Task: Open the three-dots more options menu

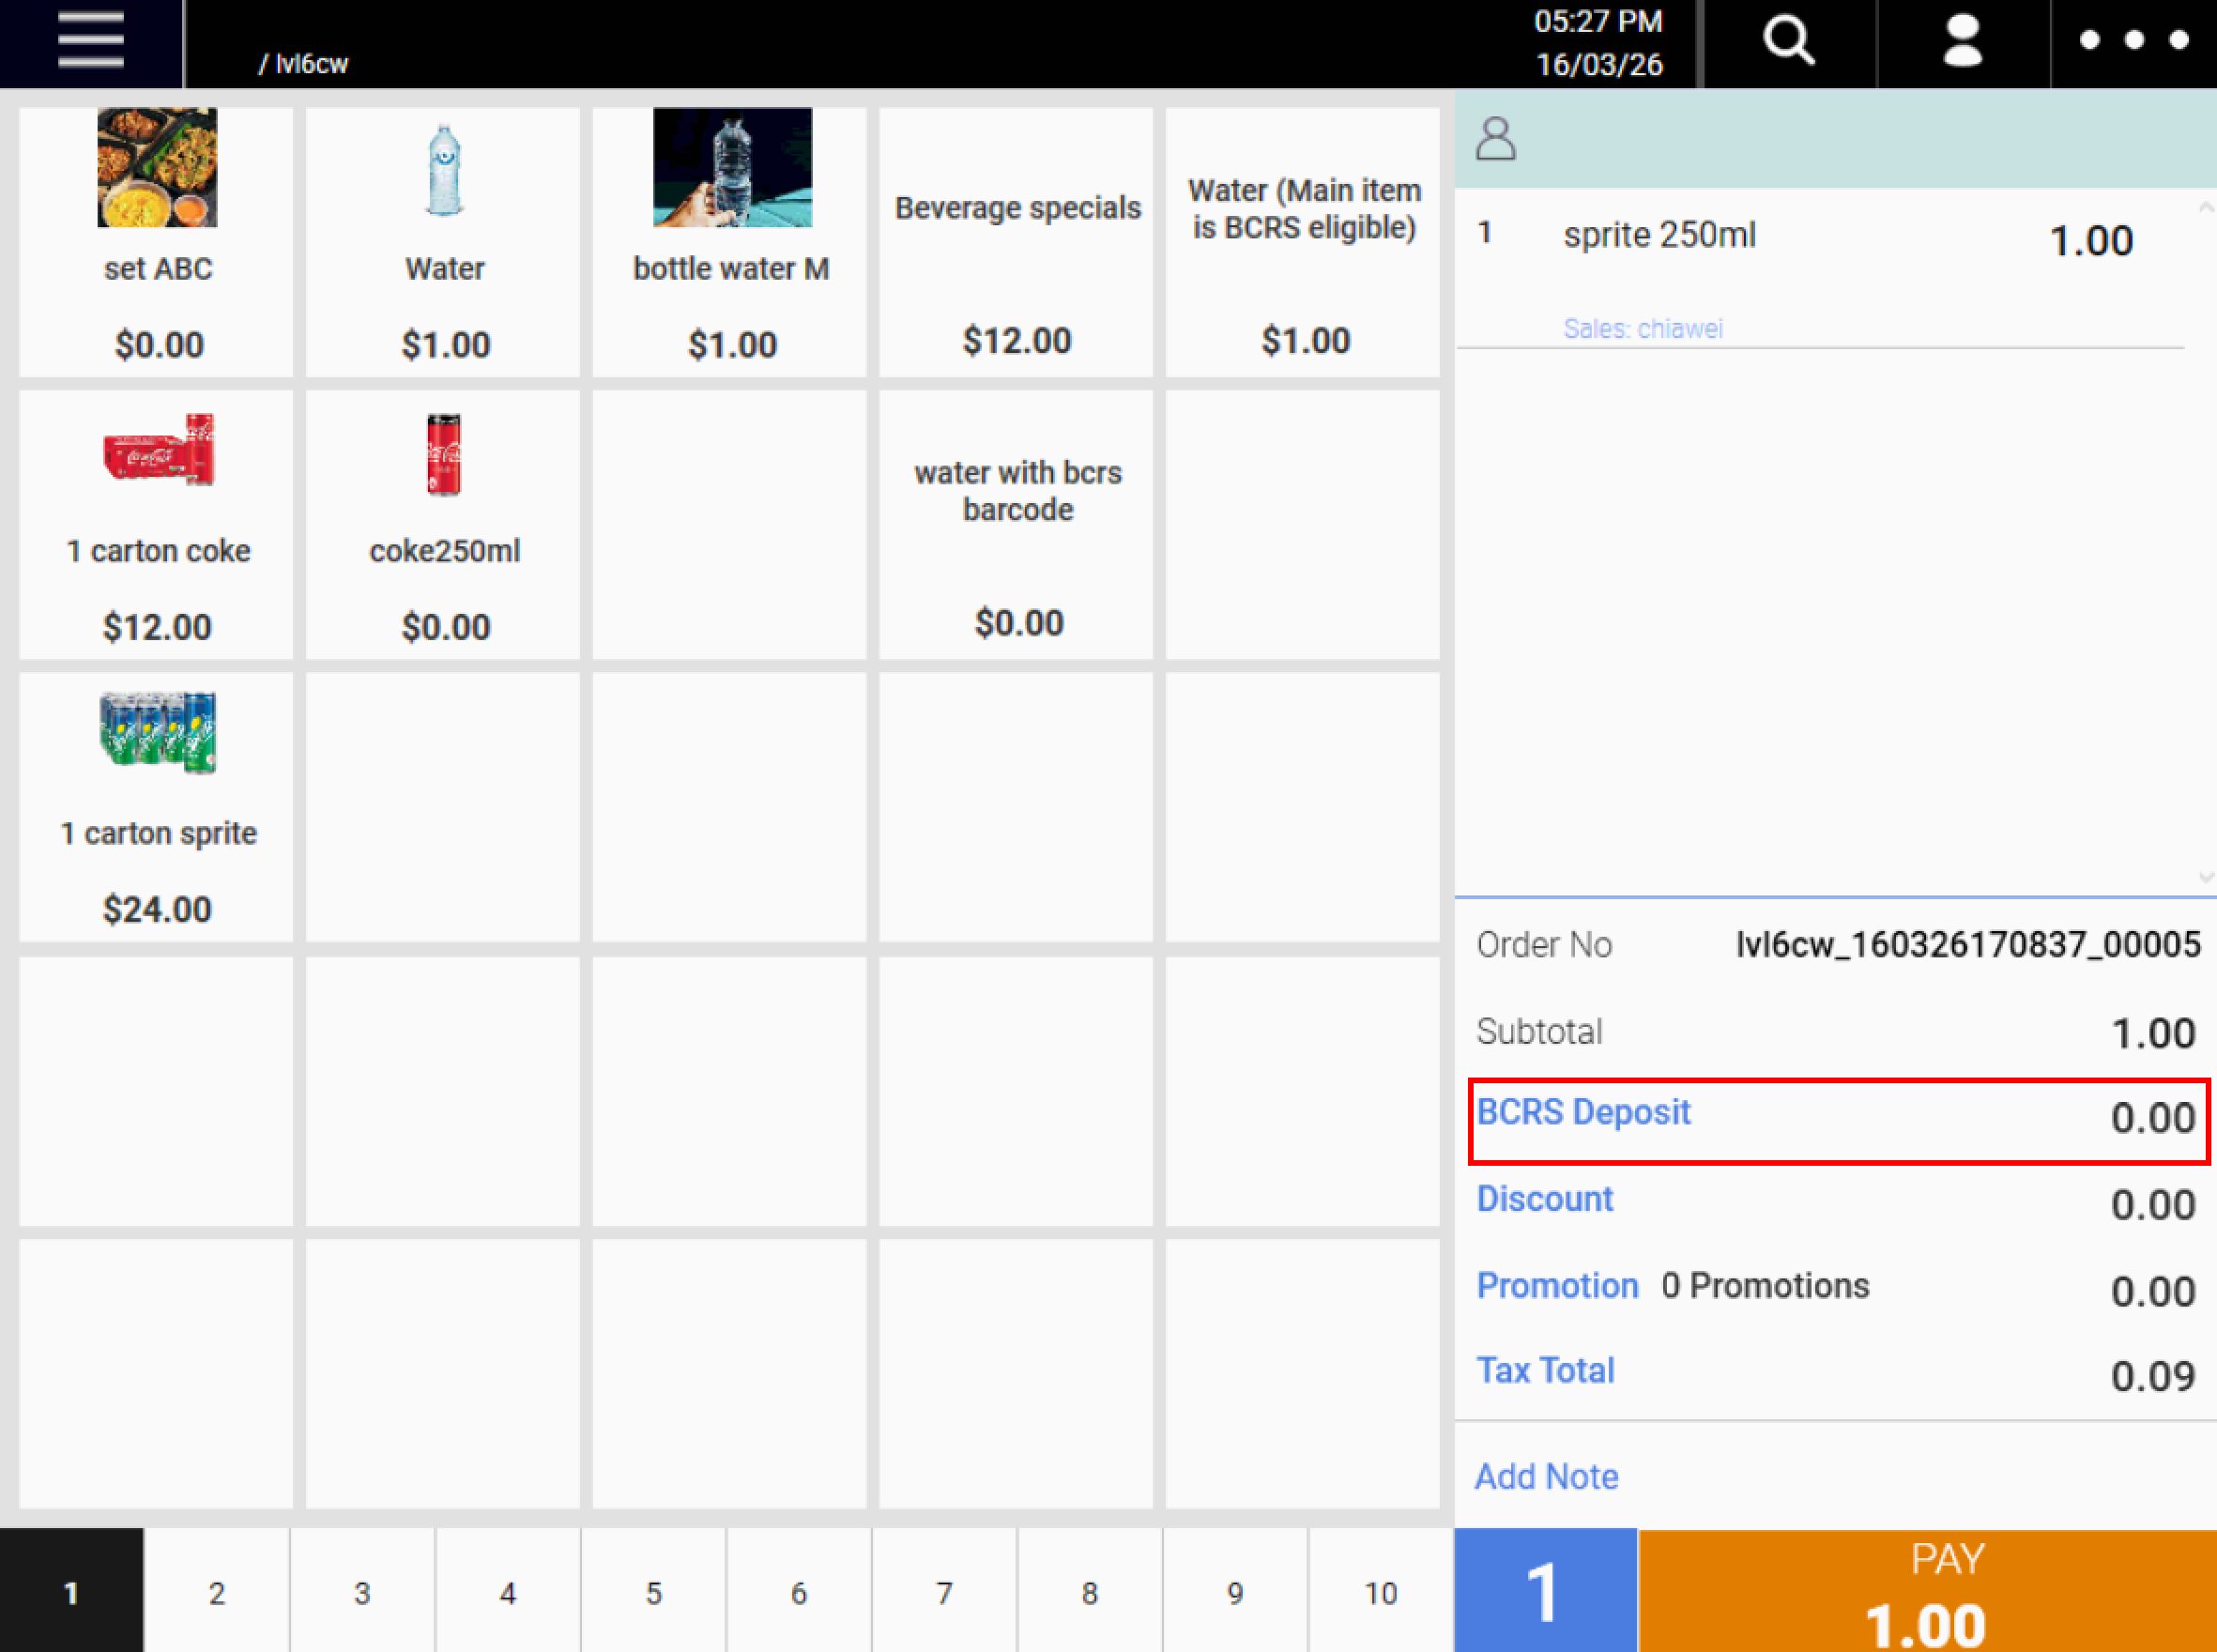Action: click(2133, 40)
